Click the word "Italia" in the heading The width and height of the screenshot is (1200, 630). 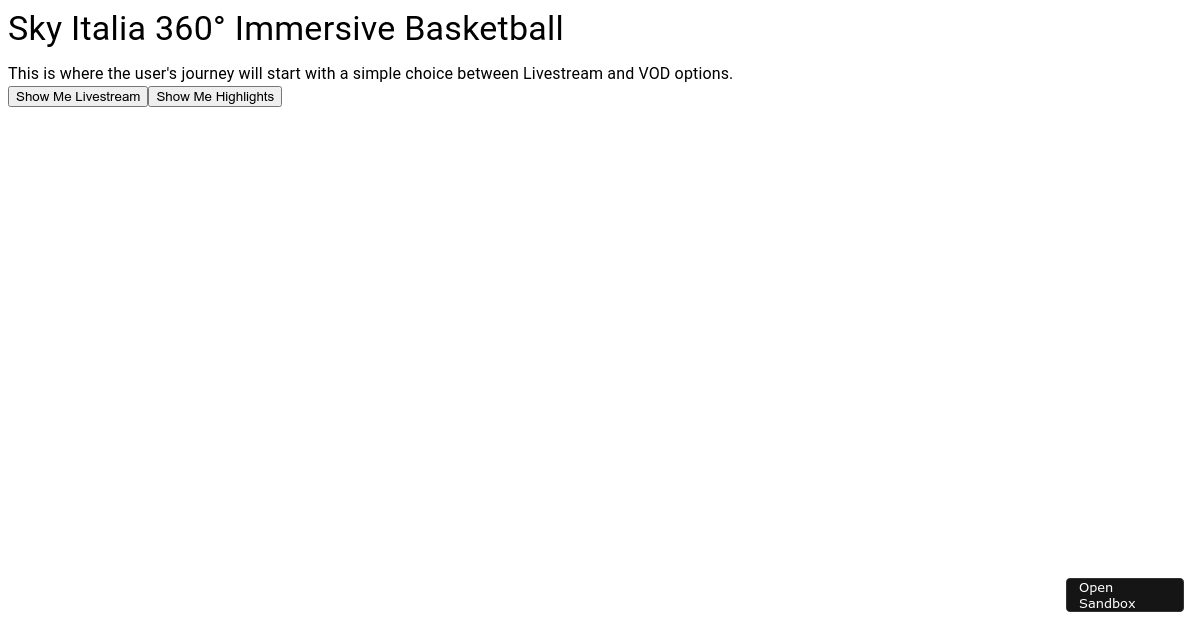[109, 29]
